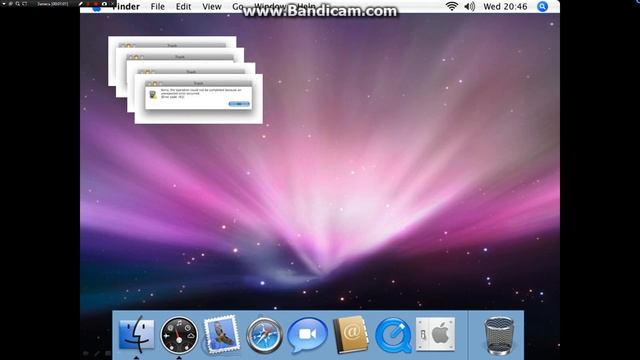Open Spotlight search in menu bar
The height and width of the screenshot is (360, 640).
542,7
